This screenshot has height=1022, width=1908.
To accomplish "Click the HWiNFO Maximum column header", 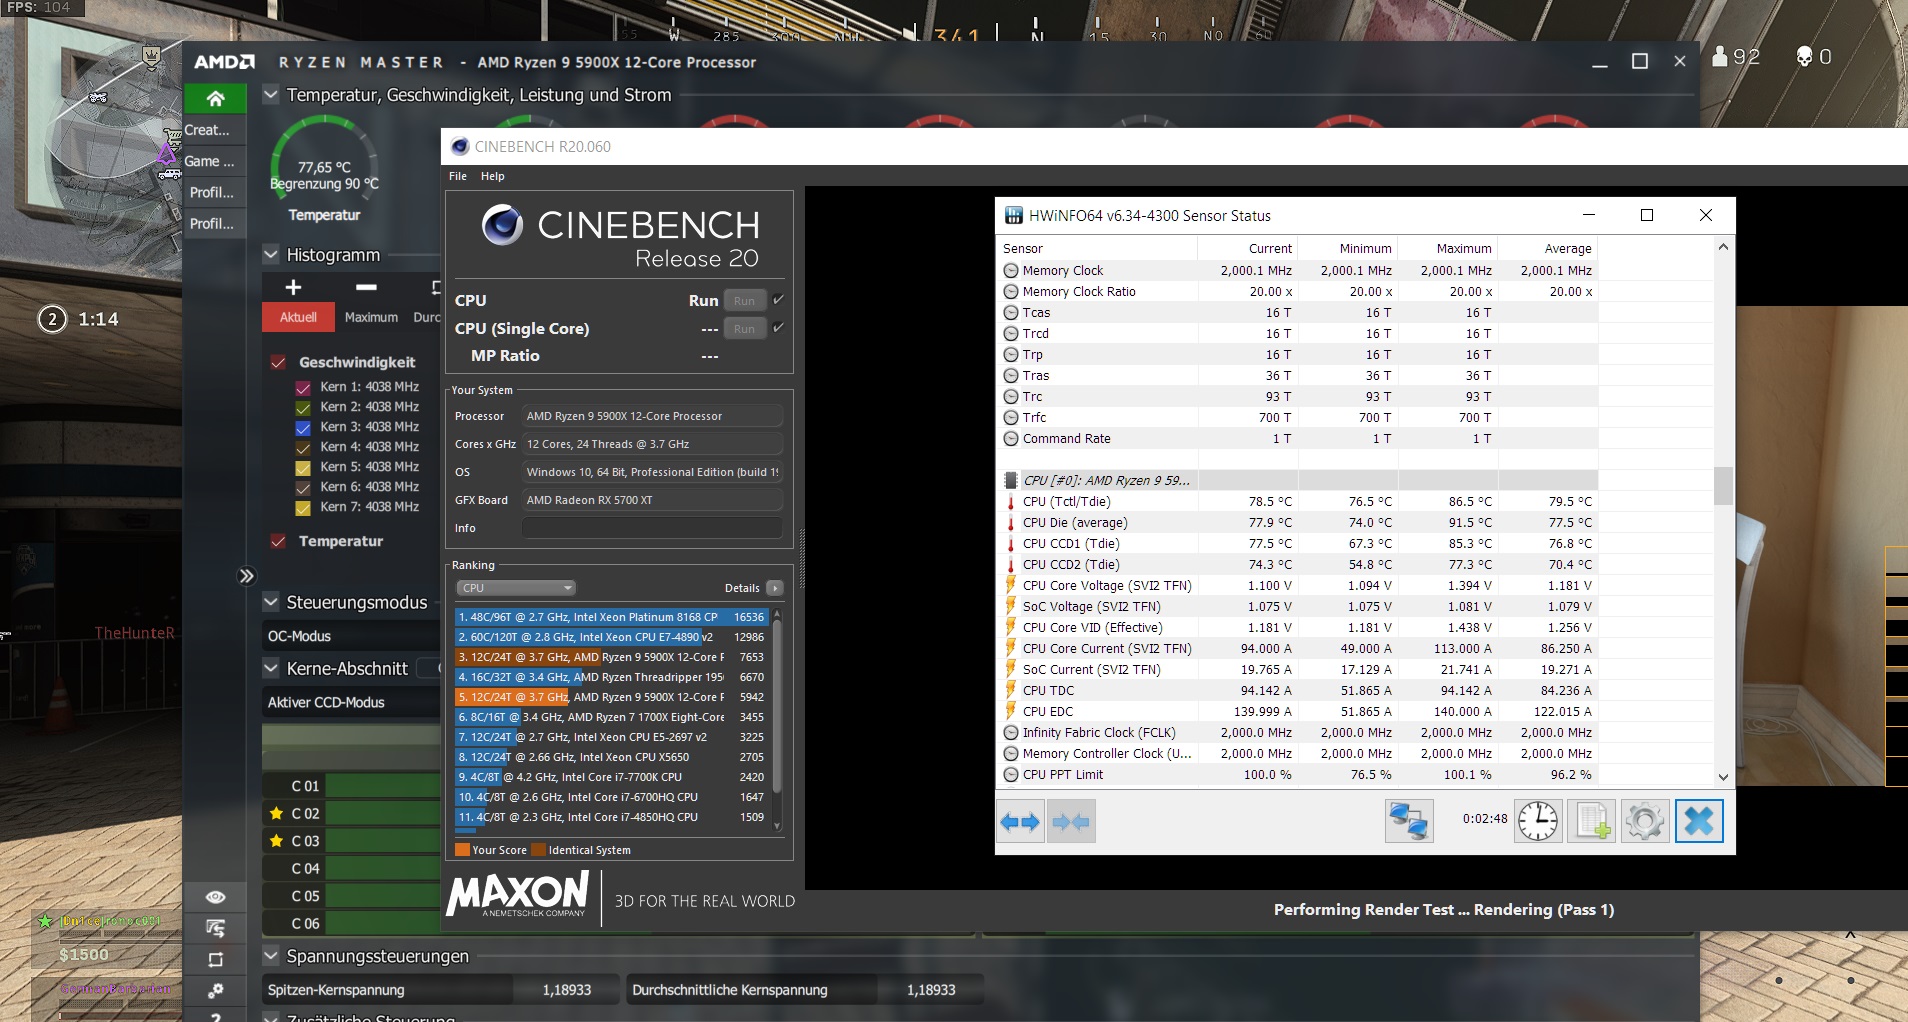I will click(x=1447, y=248).
